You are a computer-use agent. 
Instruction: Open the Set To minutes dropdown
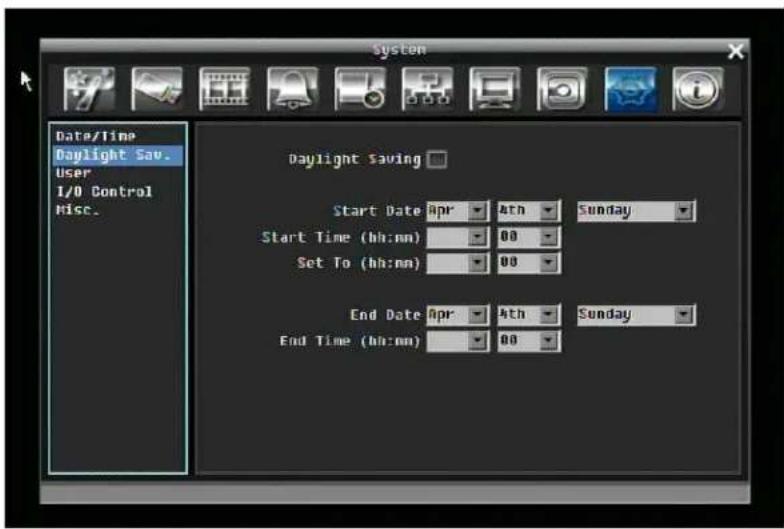click(x=529, y=263)
